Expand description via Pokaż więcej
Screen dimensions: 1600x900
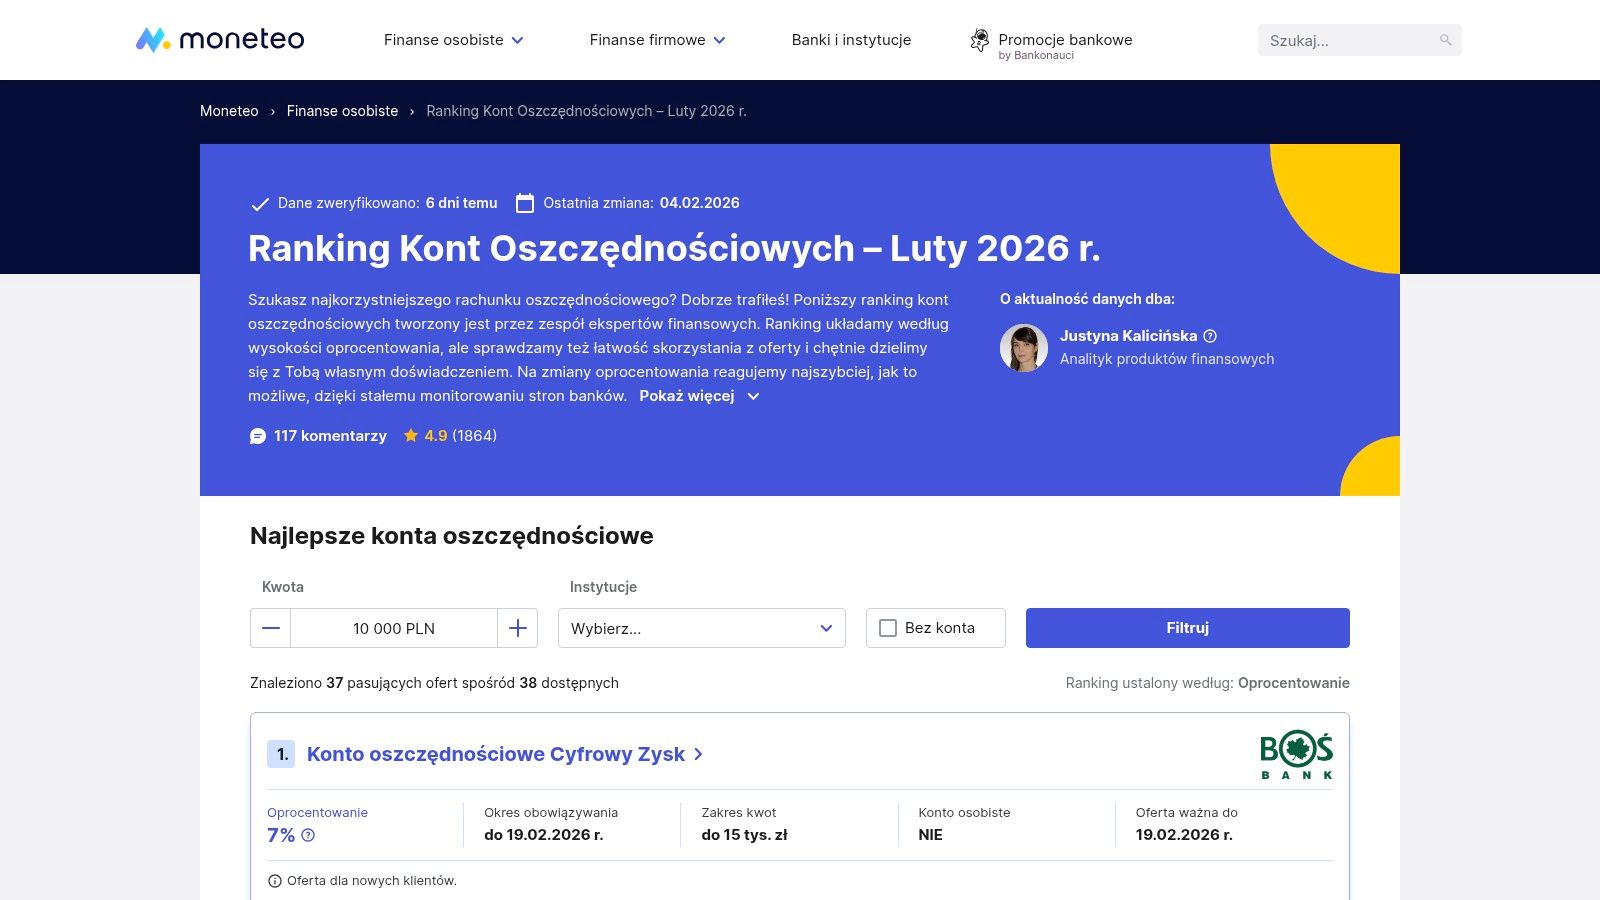(x=699, y=396)
